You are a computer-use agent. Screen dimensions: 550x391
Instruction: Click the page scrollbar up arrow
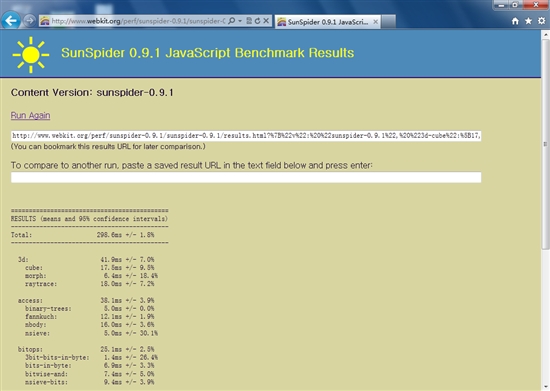(545, 35)
